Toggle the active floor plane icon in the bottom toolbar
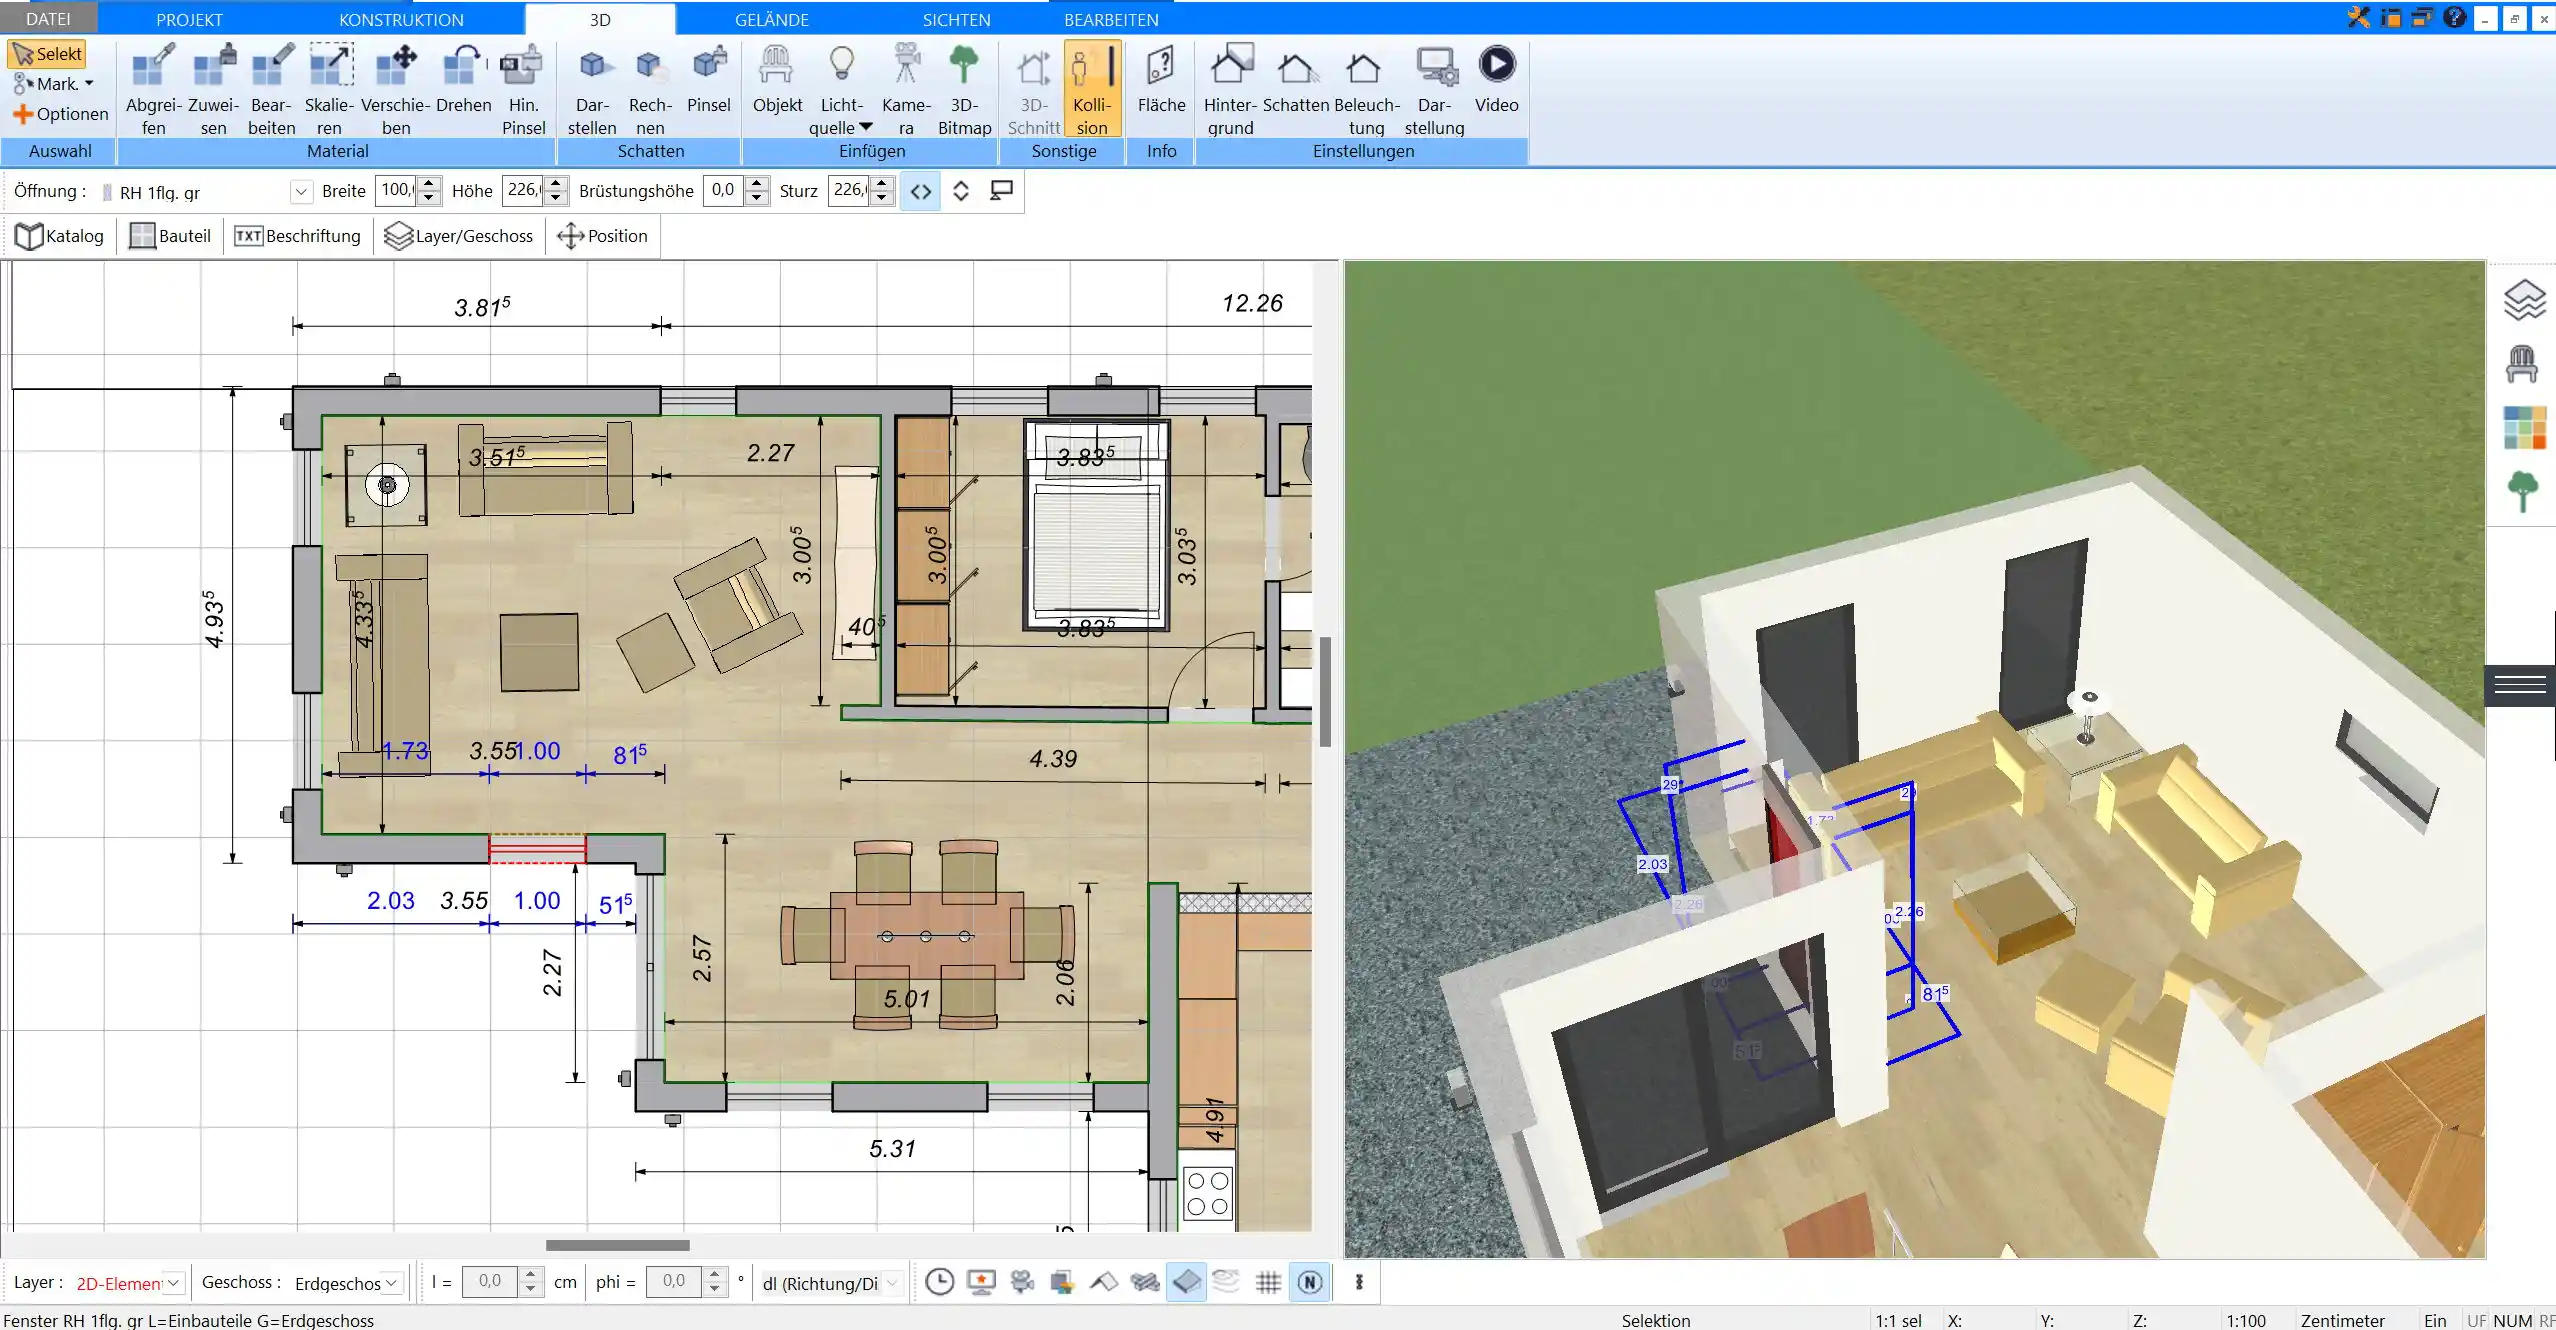 [x=1186, y=1282]
